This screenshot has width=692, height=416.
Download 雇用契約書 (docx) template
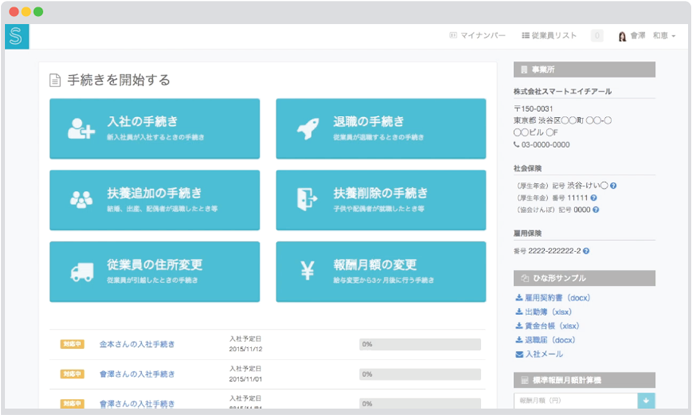[x=553, y=298]
